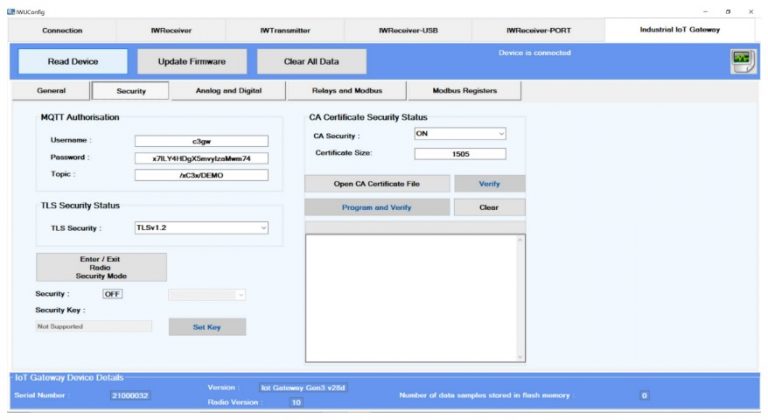The height and width of the screenshot is (420, 768).
Task: Click the Update Firmware button
Action: [x=192, y=61]
